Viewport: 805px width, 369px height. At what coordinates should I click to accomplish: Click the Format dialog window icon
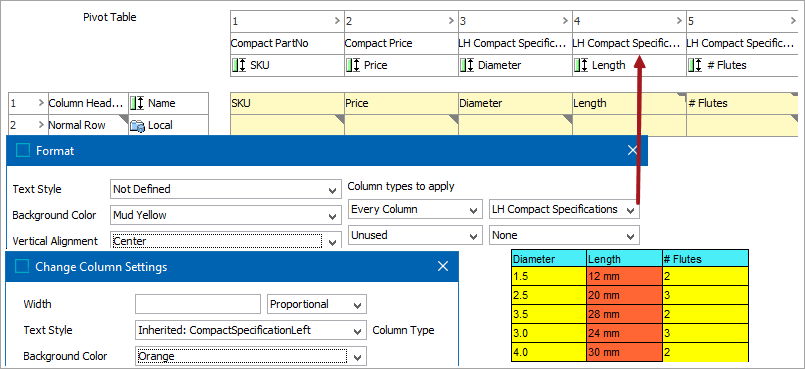click(x=23, y=151)
